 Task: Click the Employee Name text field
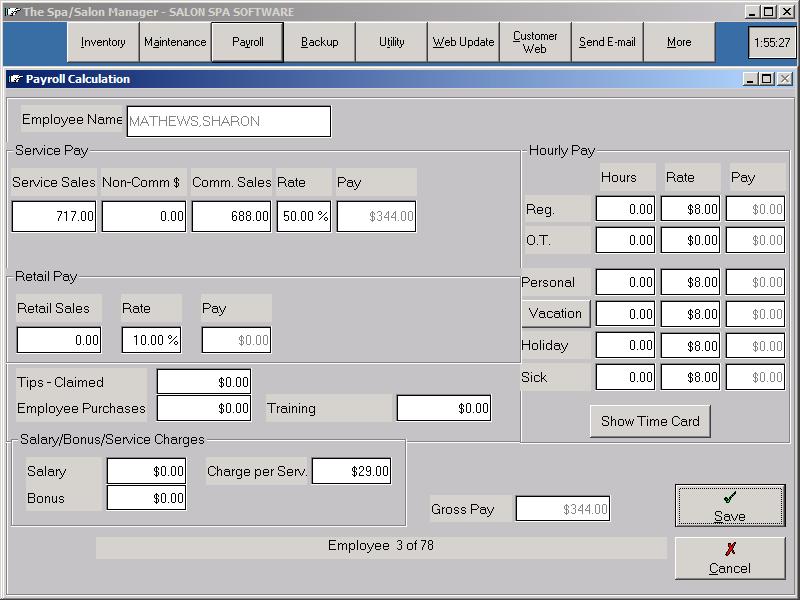pos(228,121)
